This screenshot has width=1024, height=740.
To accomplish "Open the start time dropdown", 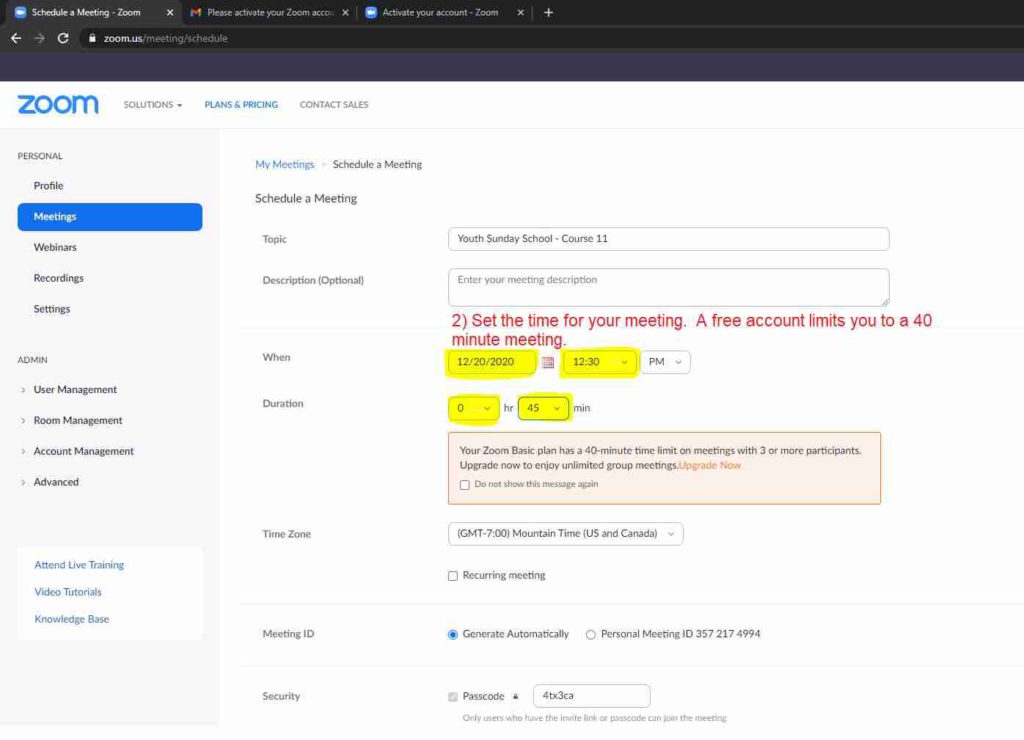I will (x=600, y=362).
